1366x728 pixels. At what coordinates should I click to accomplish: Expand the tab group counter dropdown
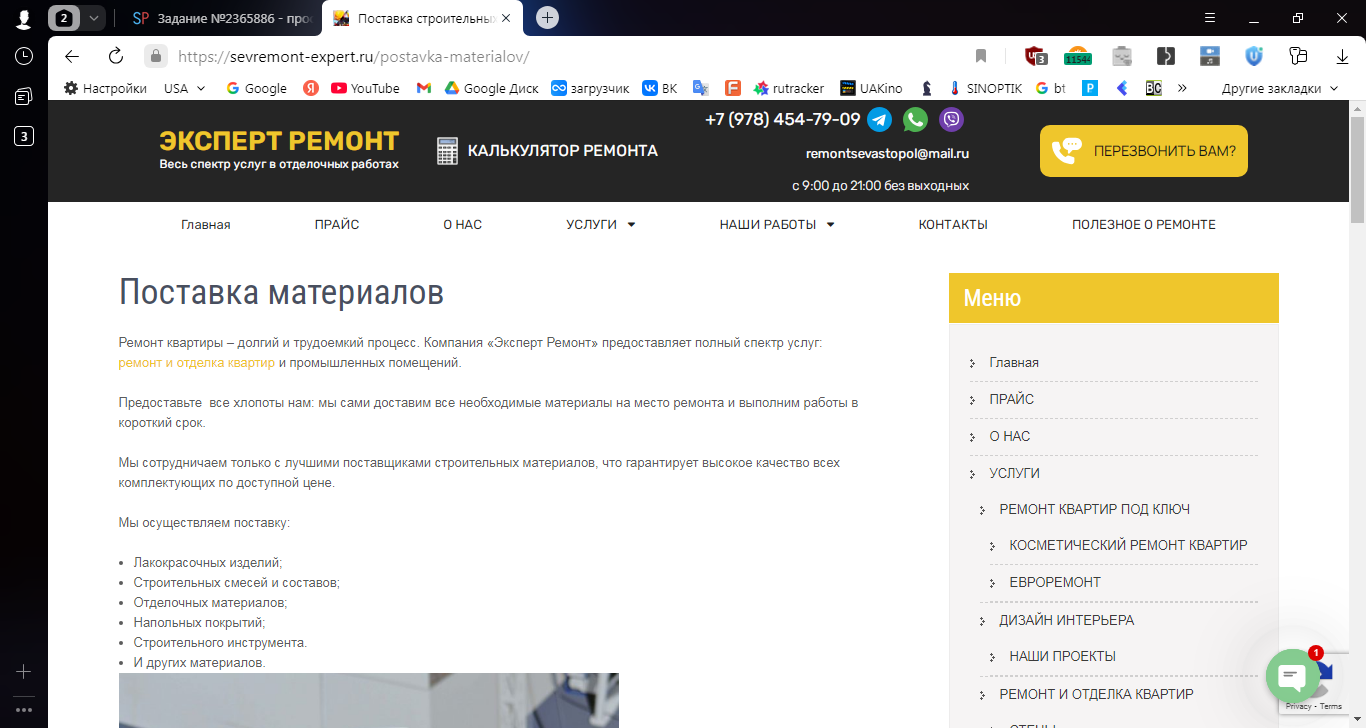(x=94, y=18)
